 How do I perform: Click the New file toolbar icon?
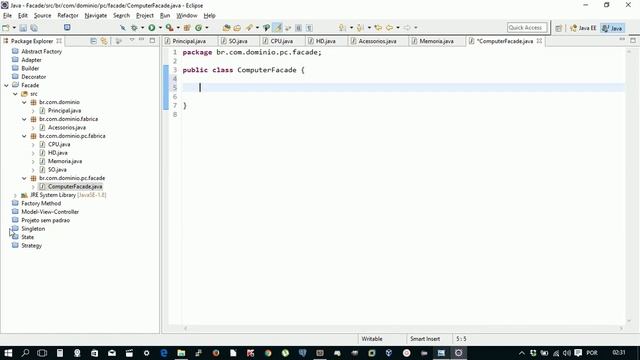pyautogui.click(x=6, y=28)
